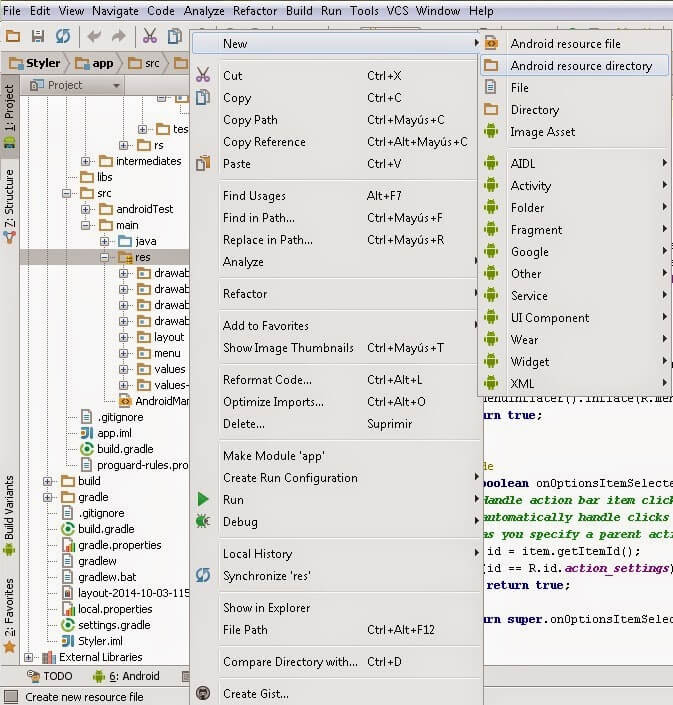Click the Gradle icon of app build.gradle
This screenshot has width=673, height=705.
pyautogui.click(x=86, y=449)
